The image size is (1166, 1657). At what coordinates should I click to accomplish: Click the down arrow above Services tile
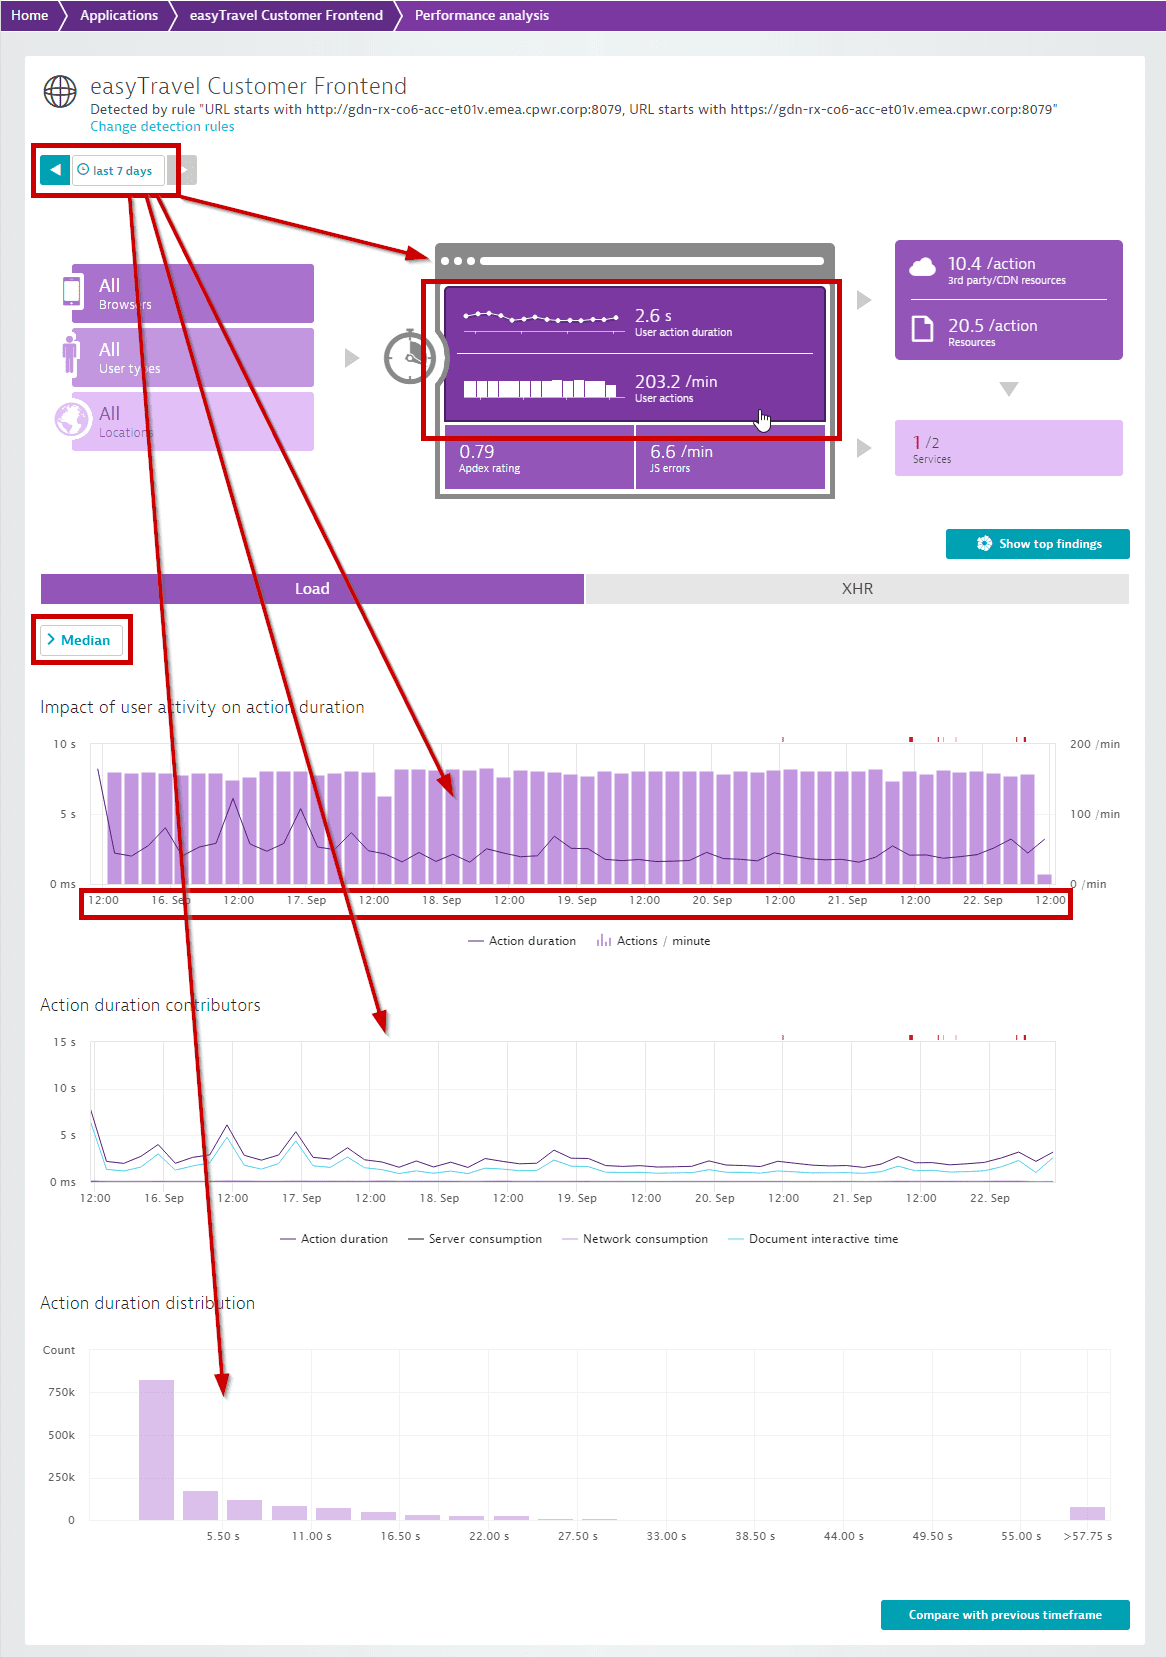pos(1009,389)
